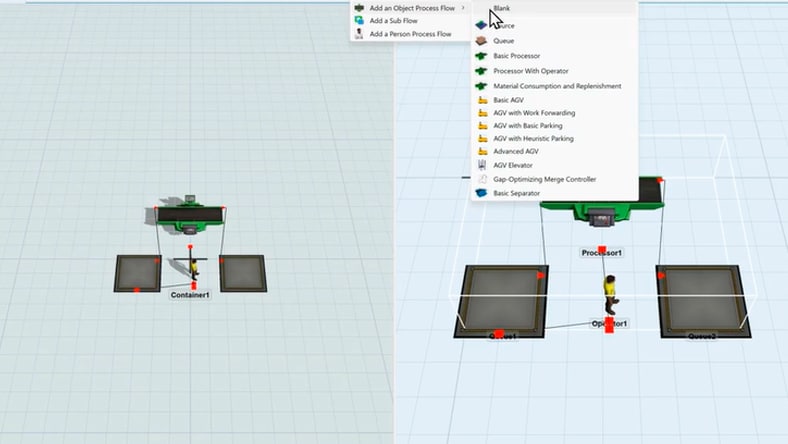Viewport: 788px width, 444px height.
Task: Click the Basic Processor icon
Action: [481, 56]
